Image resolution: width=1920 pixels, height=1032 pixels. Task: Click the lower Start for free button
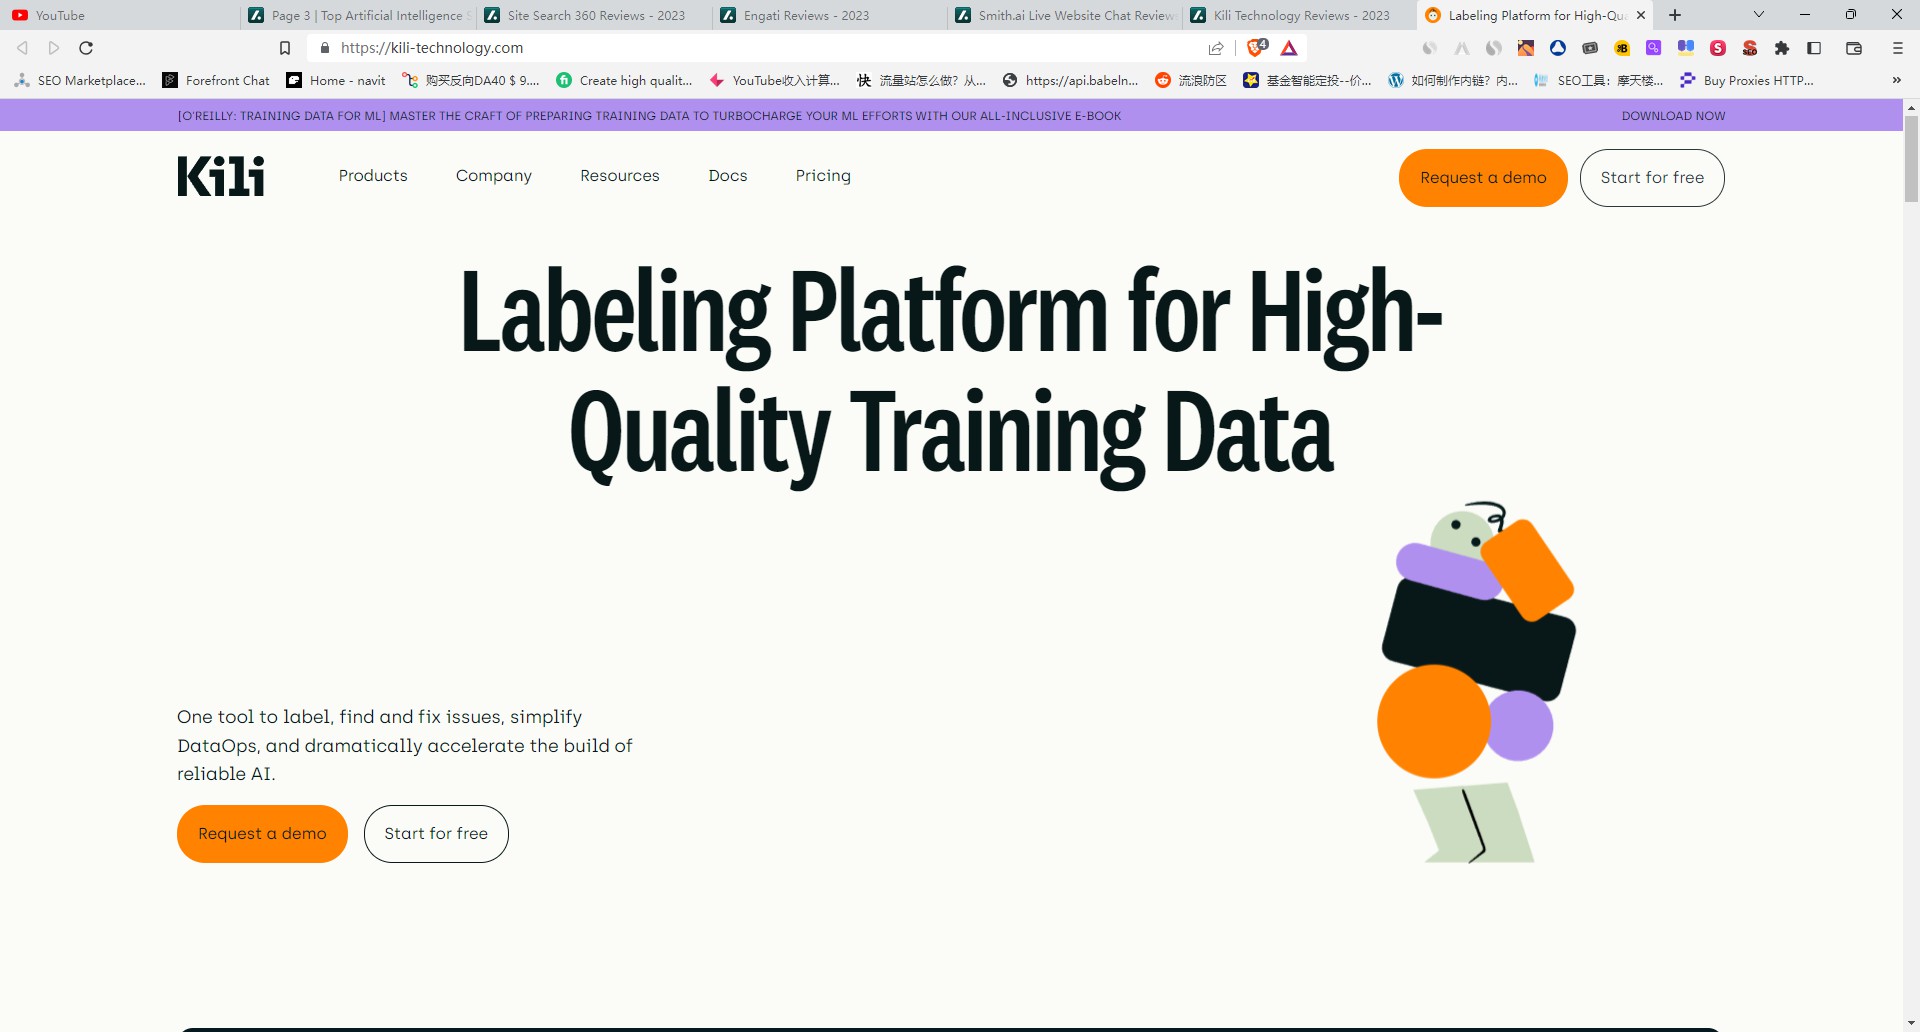[436, 834]
